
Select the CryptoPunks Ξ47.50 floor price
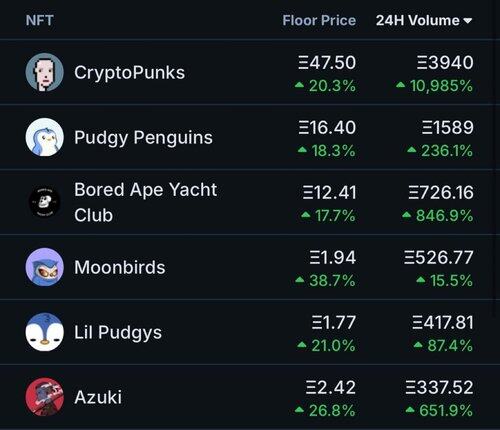pyautogui.click(x=327, y=63)
